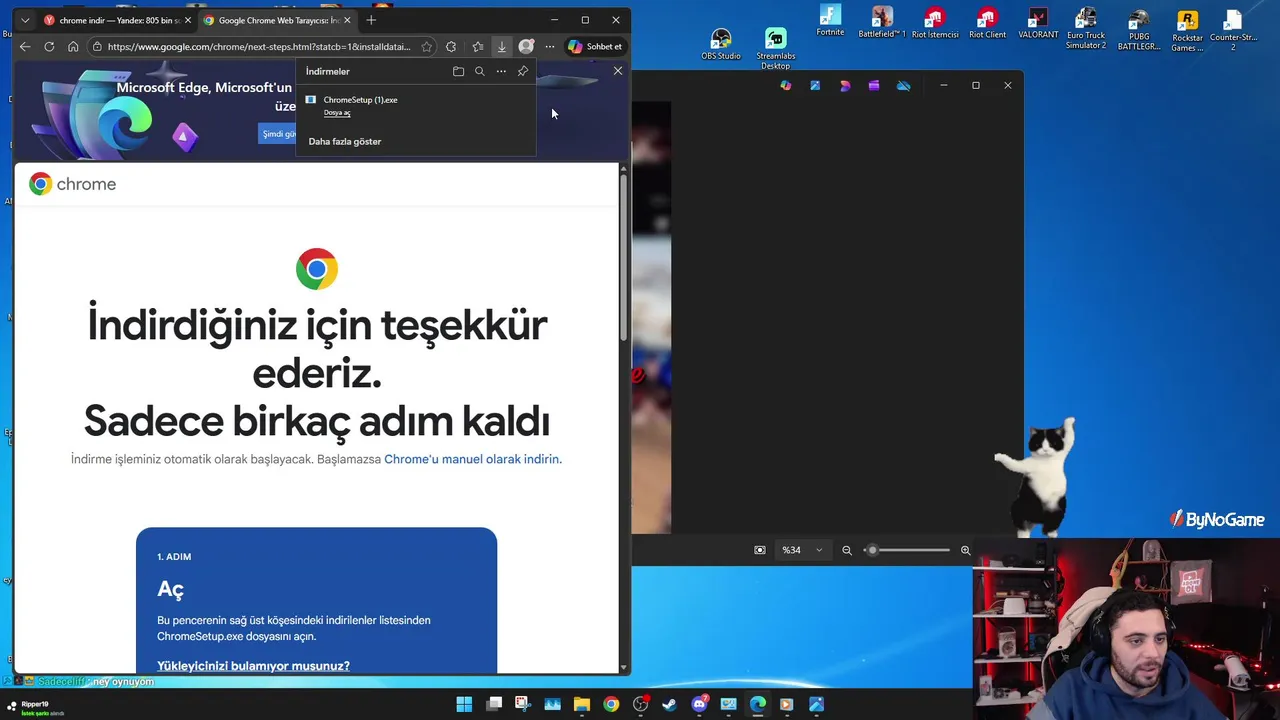This screenshot has height=720, width=1280.
Task: Dismiss the Microsoft Edge banner with X
Action: (x=618, y=71)
